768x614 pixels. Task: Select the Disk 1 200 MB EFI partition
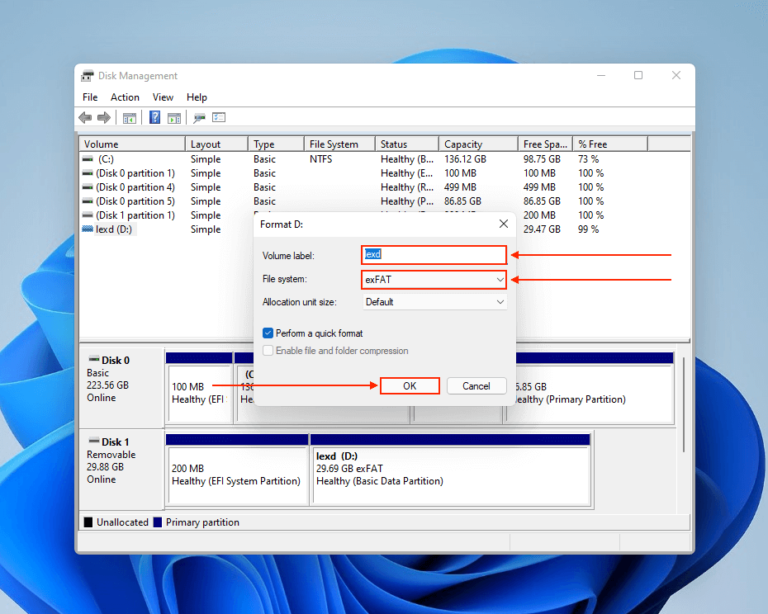click(x=236, y=474)
